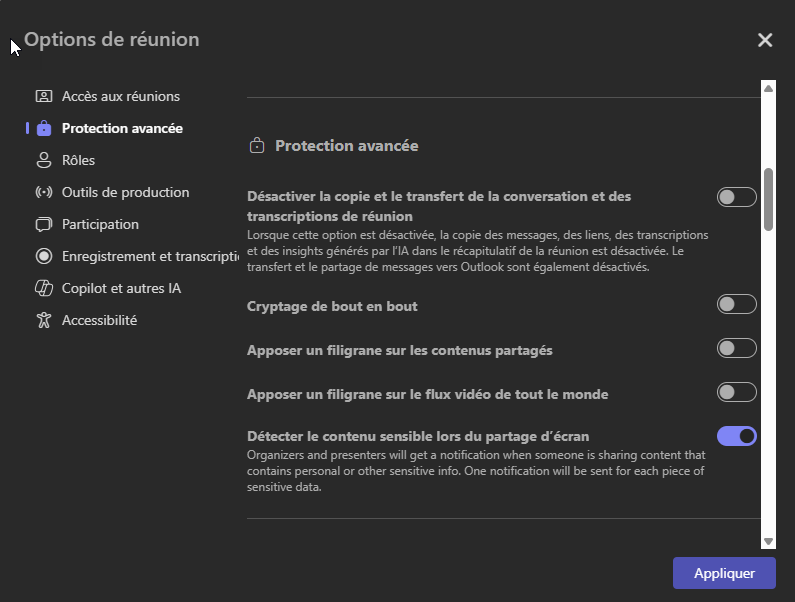Disable Détecter le contenu sensible toggle
Image resolution: width=795 pixels, height=602 pixels.
pos(736,436)
